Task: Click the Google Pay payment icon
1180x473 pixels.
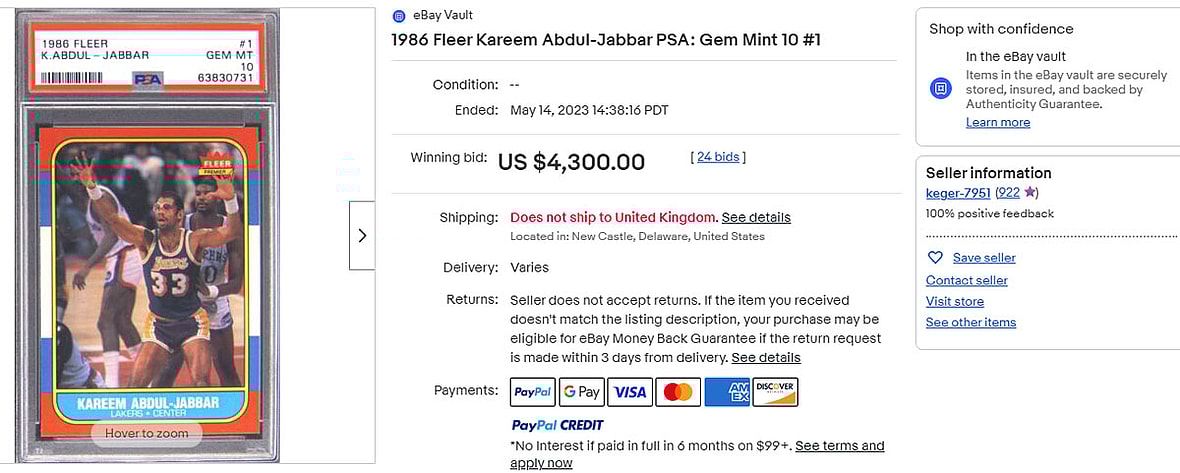Action: [581, 392]
